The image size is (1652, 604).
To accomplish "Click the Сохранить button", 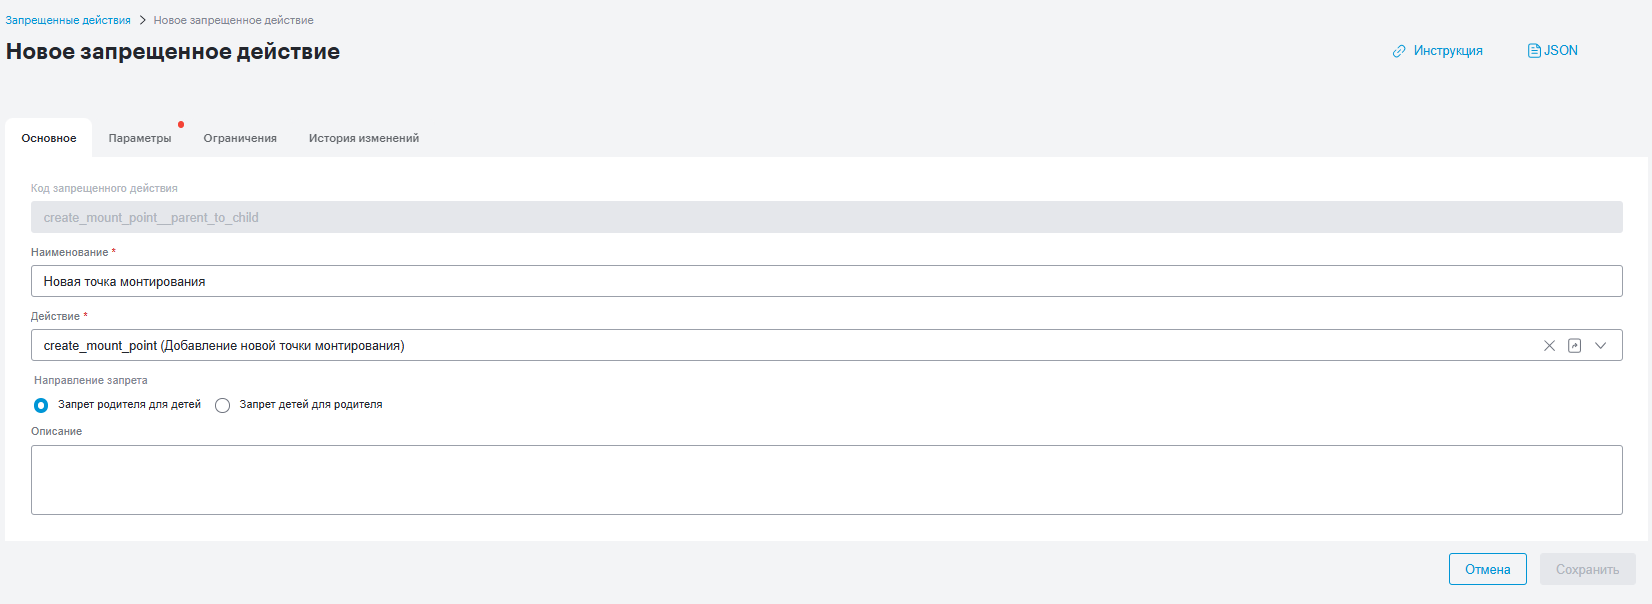I will click(x=1588, y=569).
